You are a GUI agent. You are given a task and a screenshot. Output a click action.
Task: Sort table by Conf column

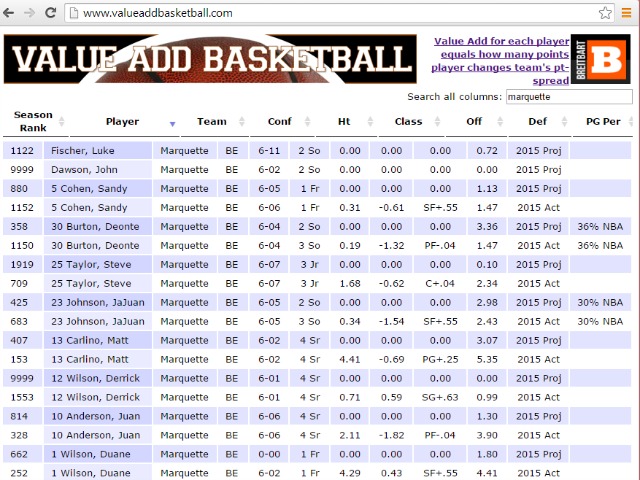[282, 121]
